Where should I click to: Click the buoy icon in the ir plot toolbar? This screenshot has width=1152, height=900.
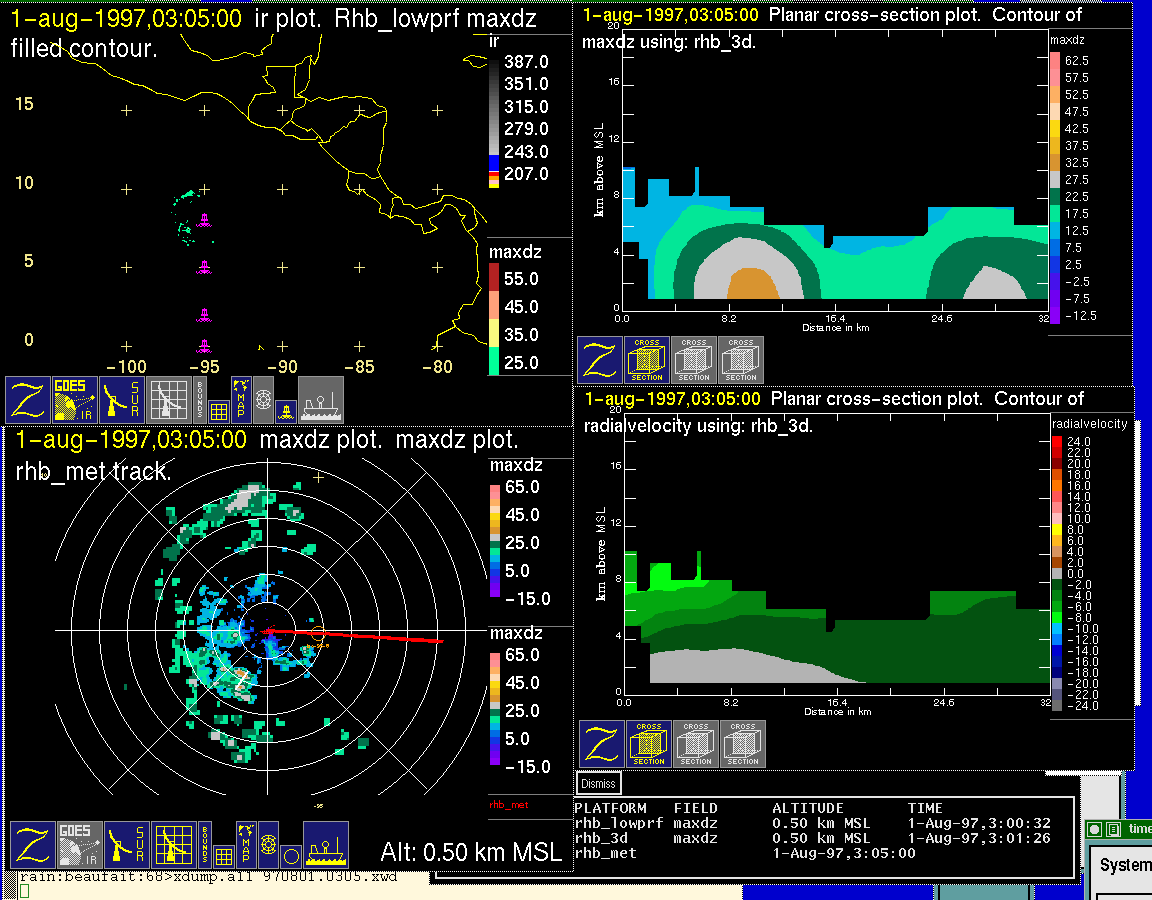click(x=286, y=410)
